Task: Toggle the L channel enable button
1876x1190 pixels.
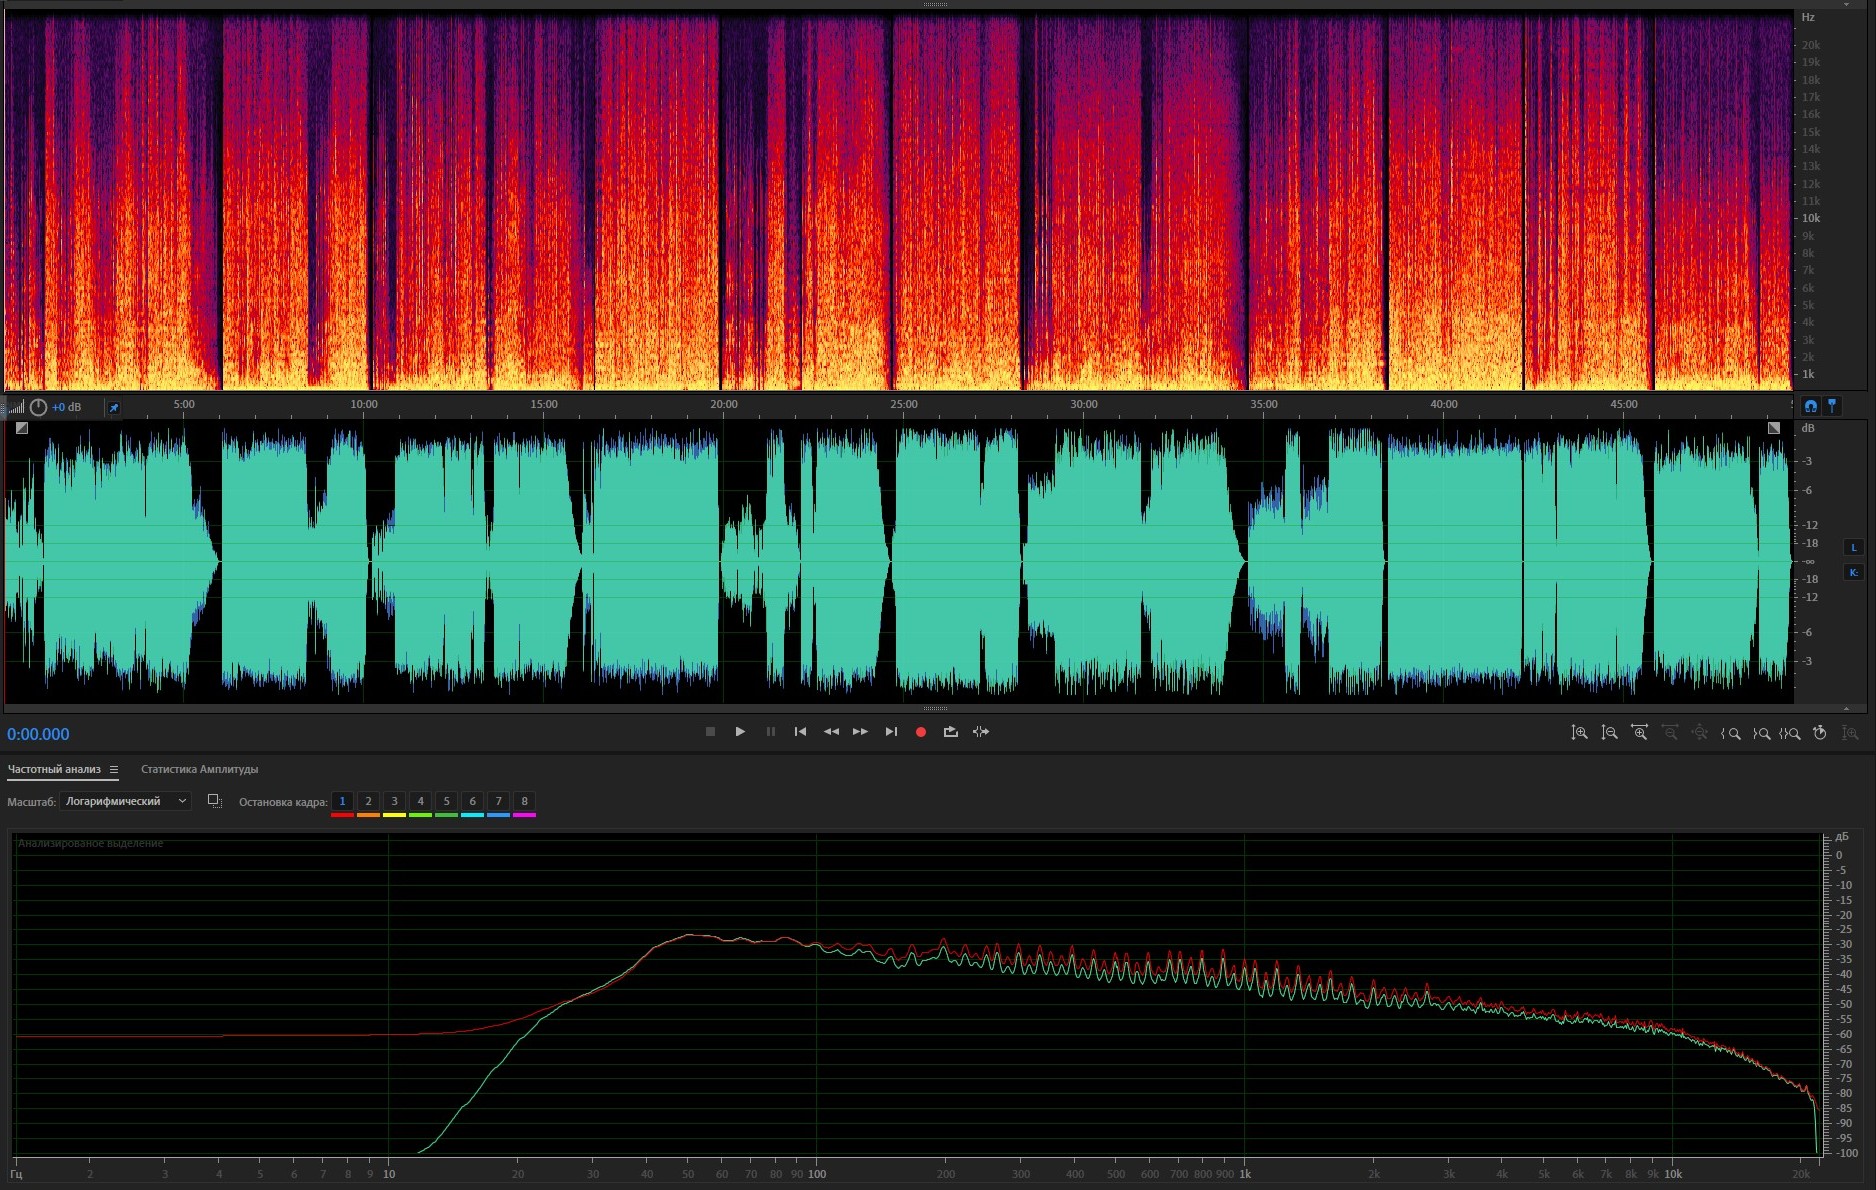Action: tap(1853, 547)
